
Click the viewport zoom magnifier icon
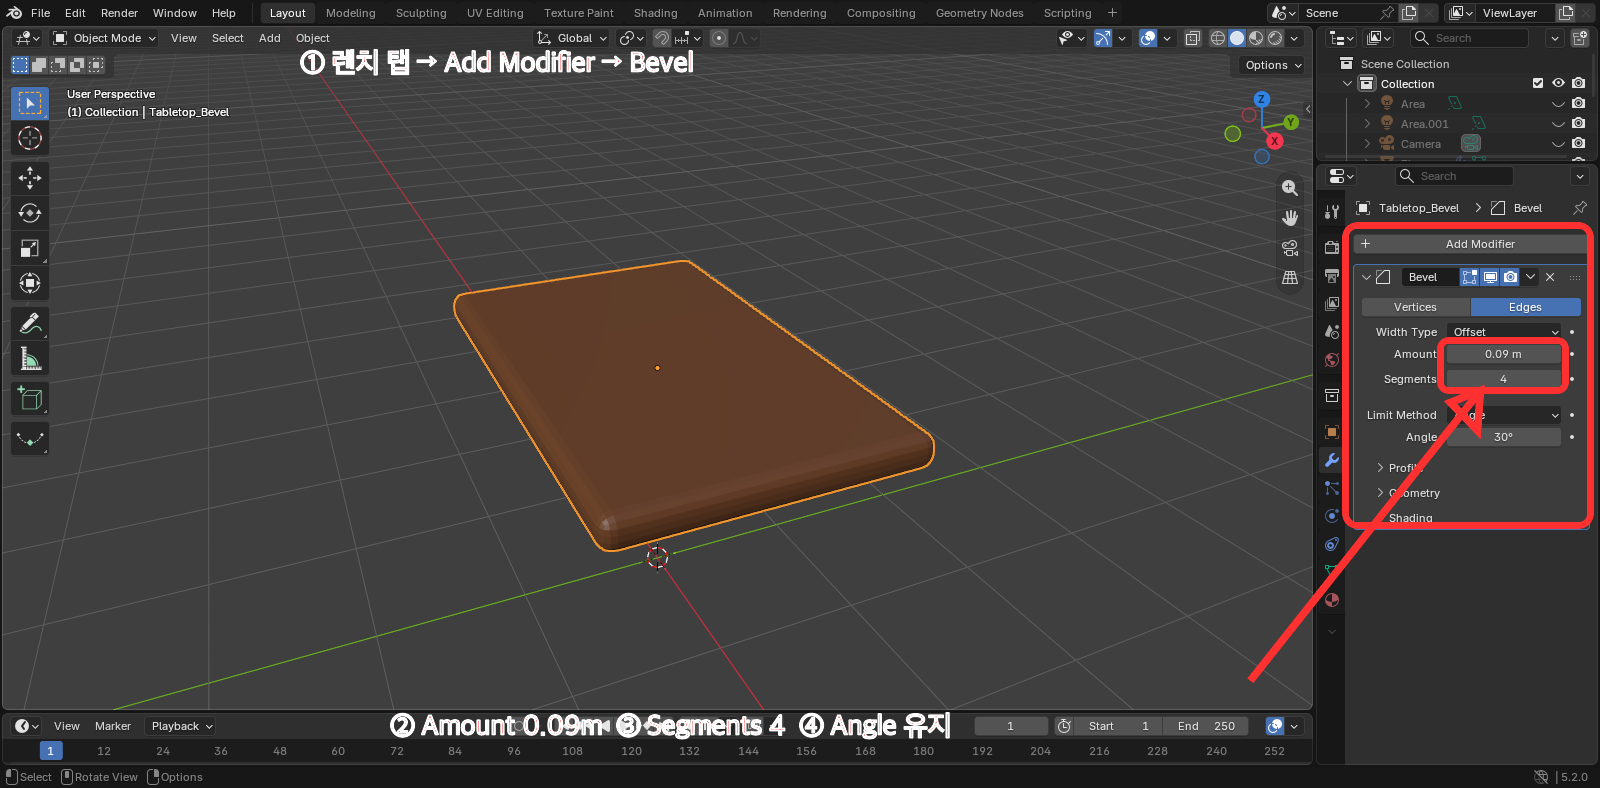coord(1290,188)
